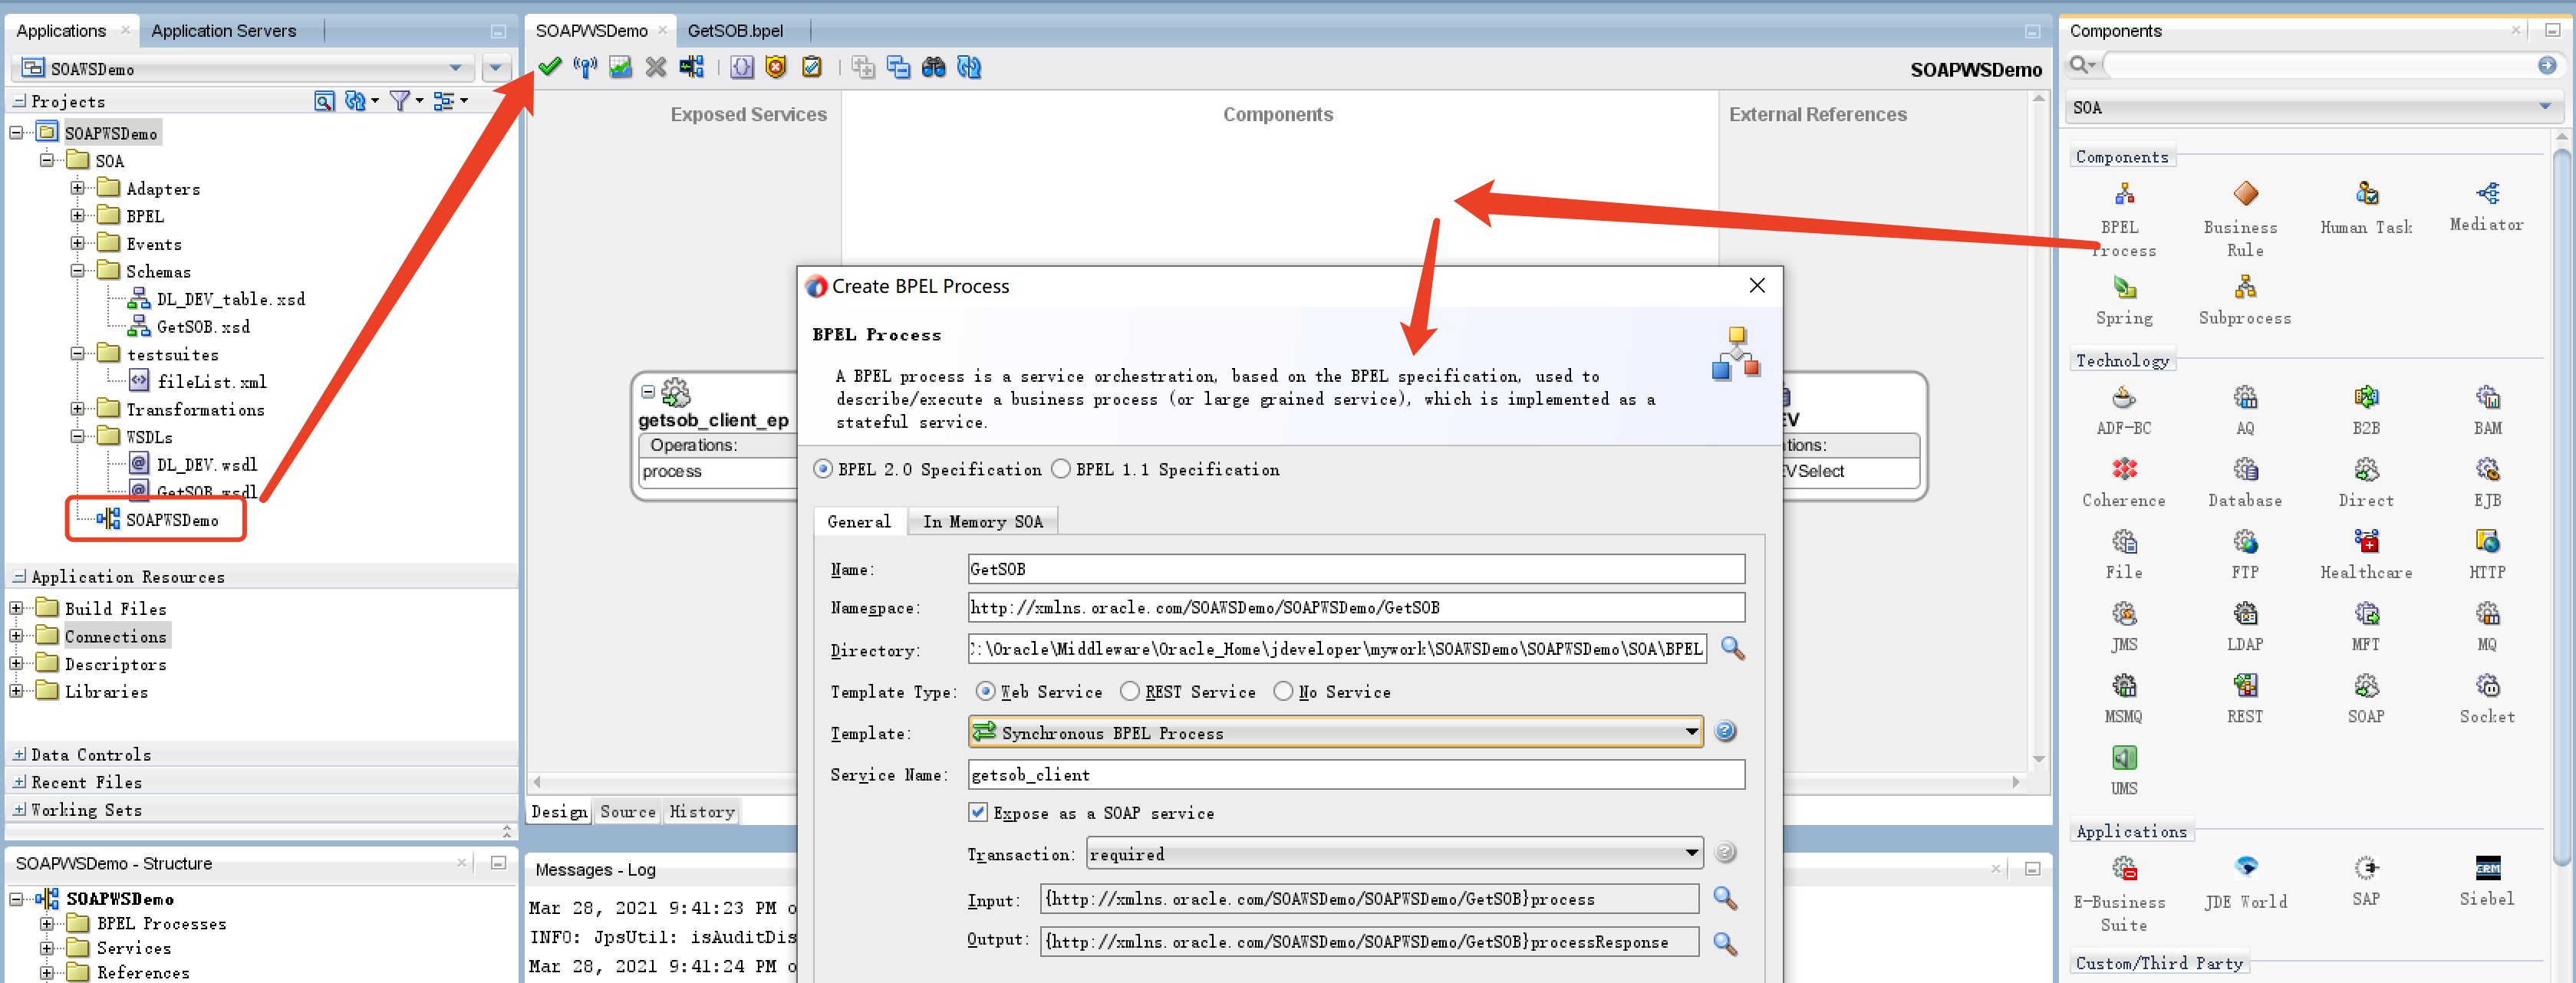This screenshot has height=983, width=2576.
Task: Select Web Service template type
Action: coord(985,691)
